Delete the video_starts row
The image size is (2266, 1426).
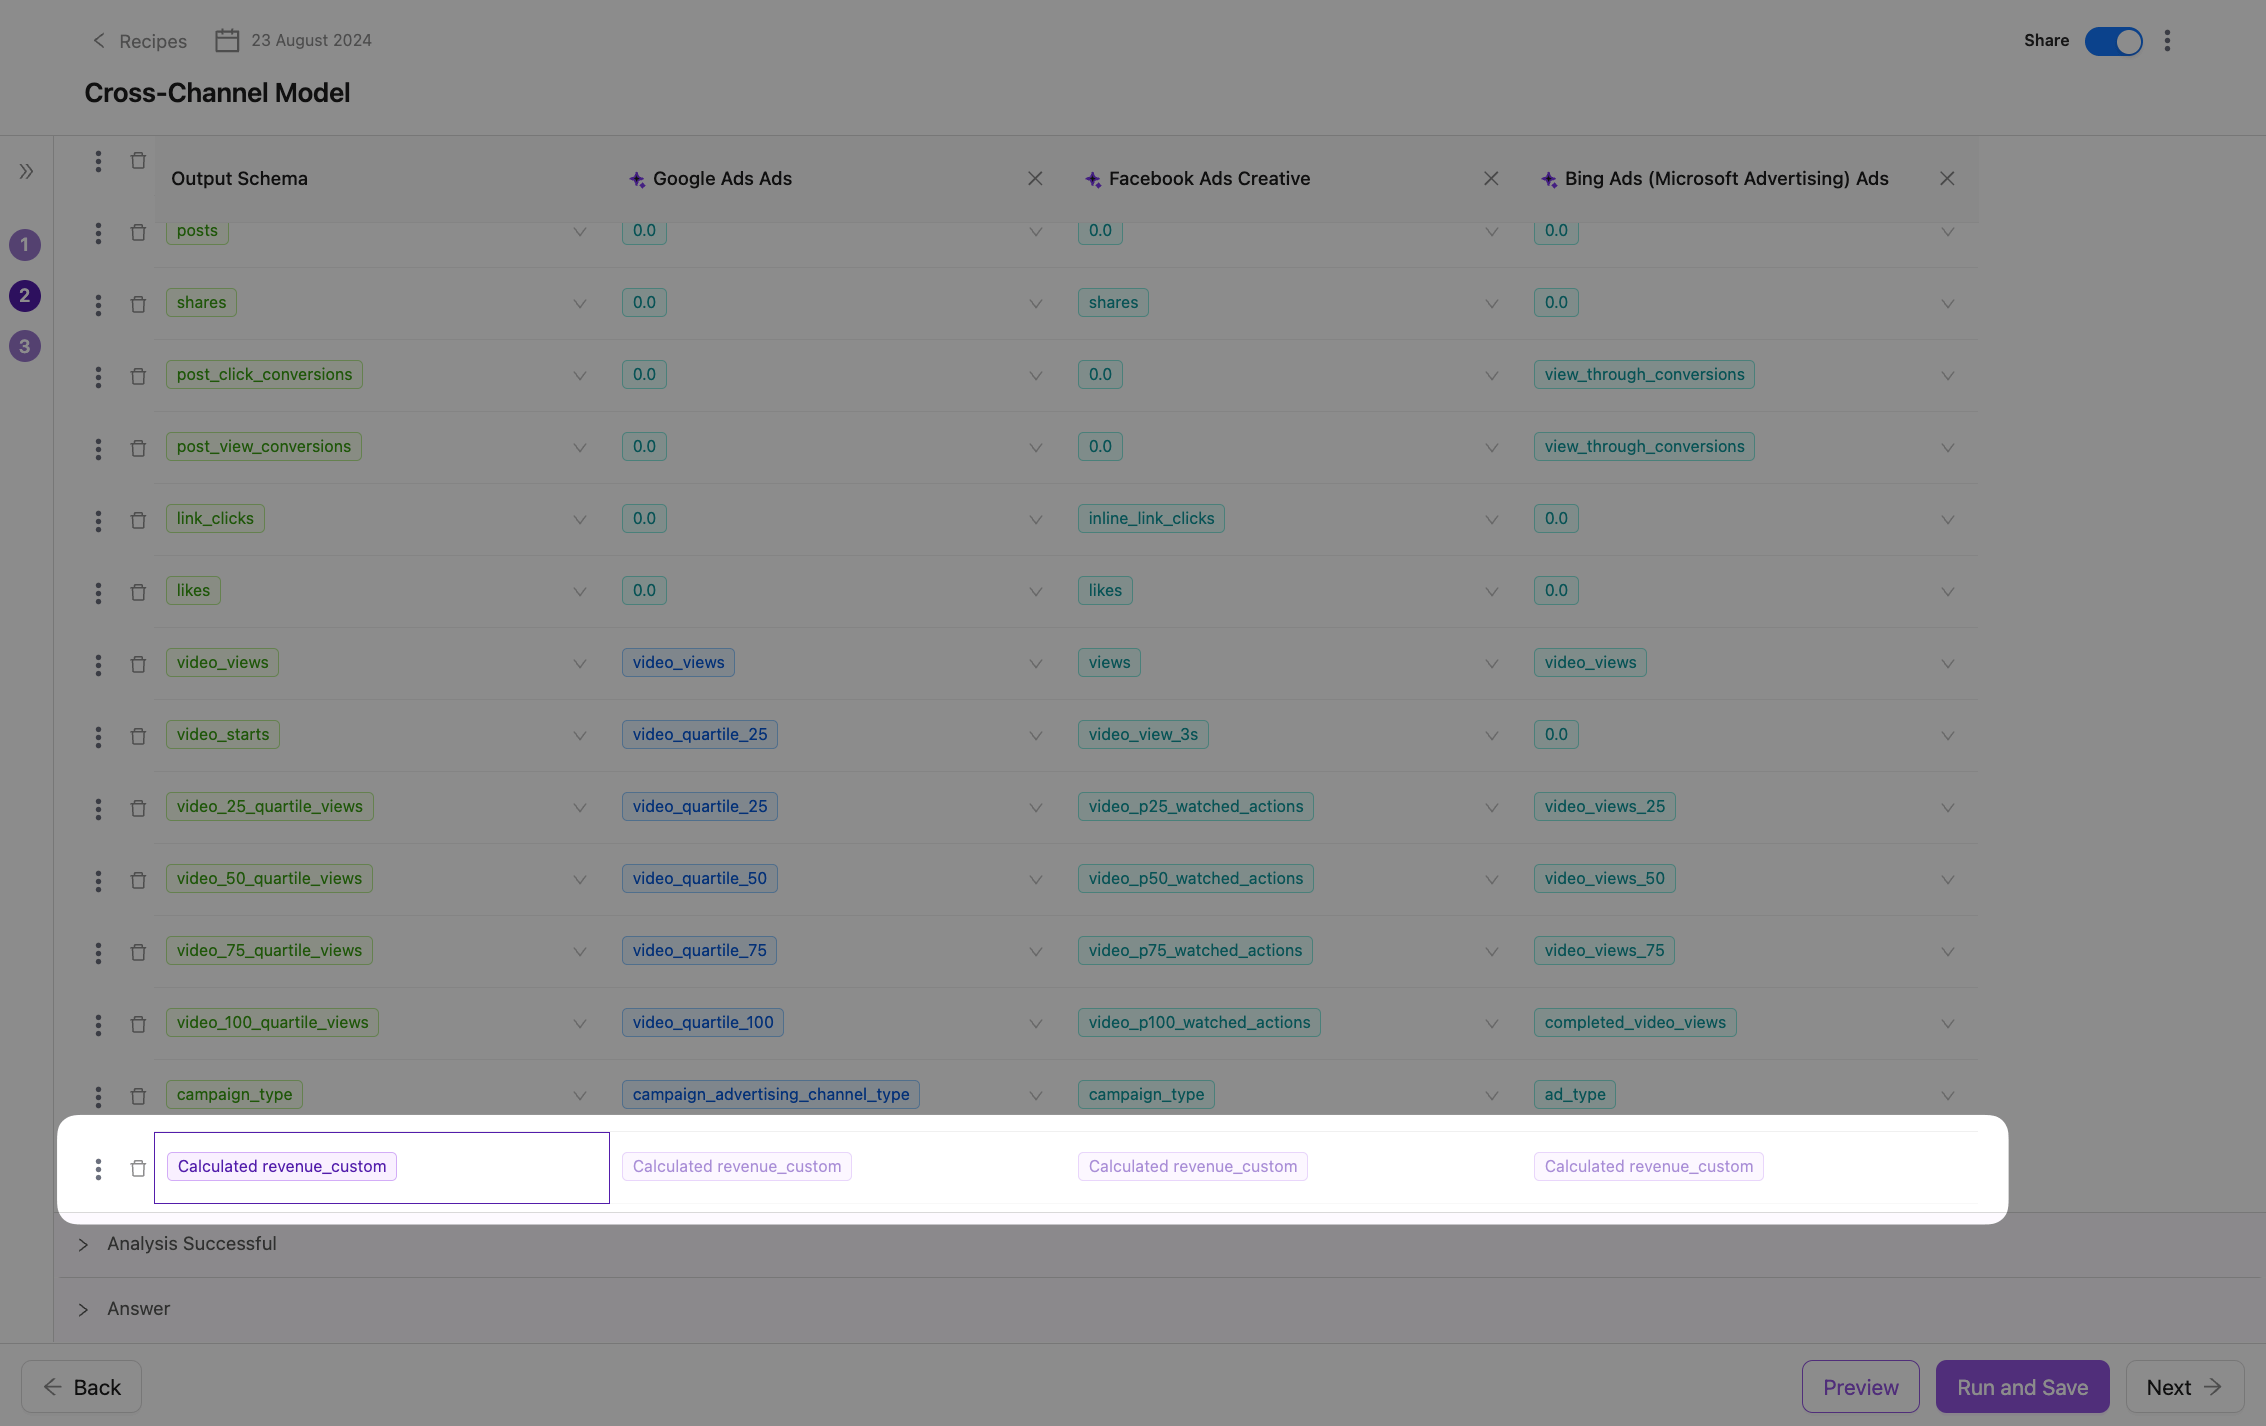(x=138, y=737)
